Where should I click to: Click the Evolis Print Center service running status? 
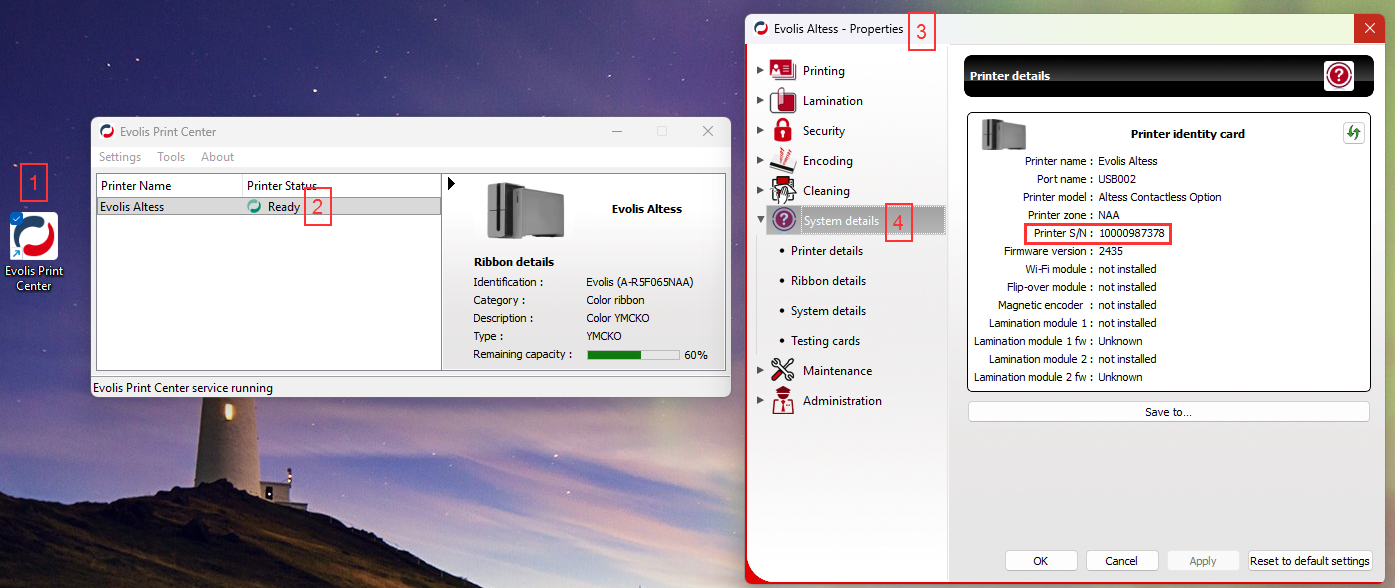[183, 388]
